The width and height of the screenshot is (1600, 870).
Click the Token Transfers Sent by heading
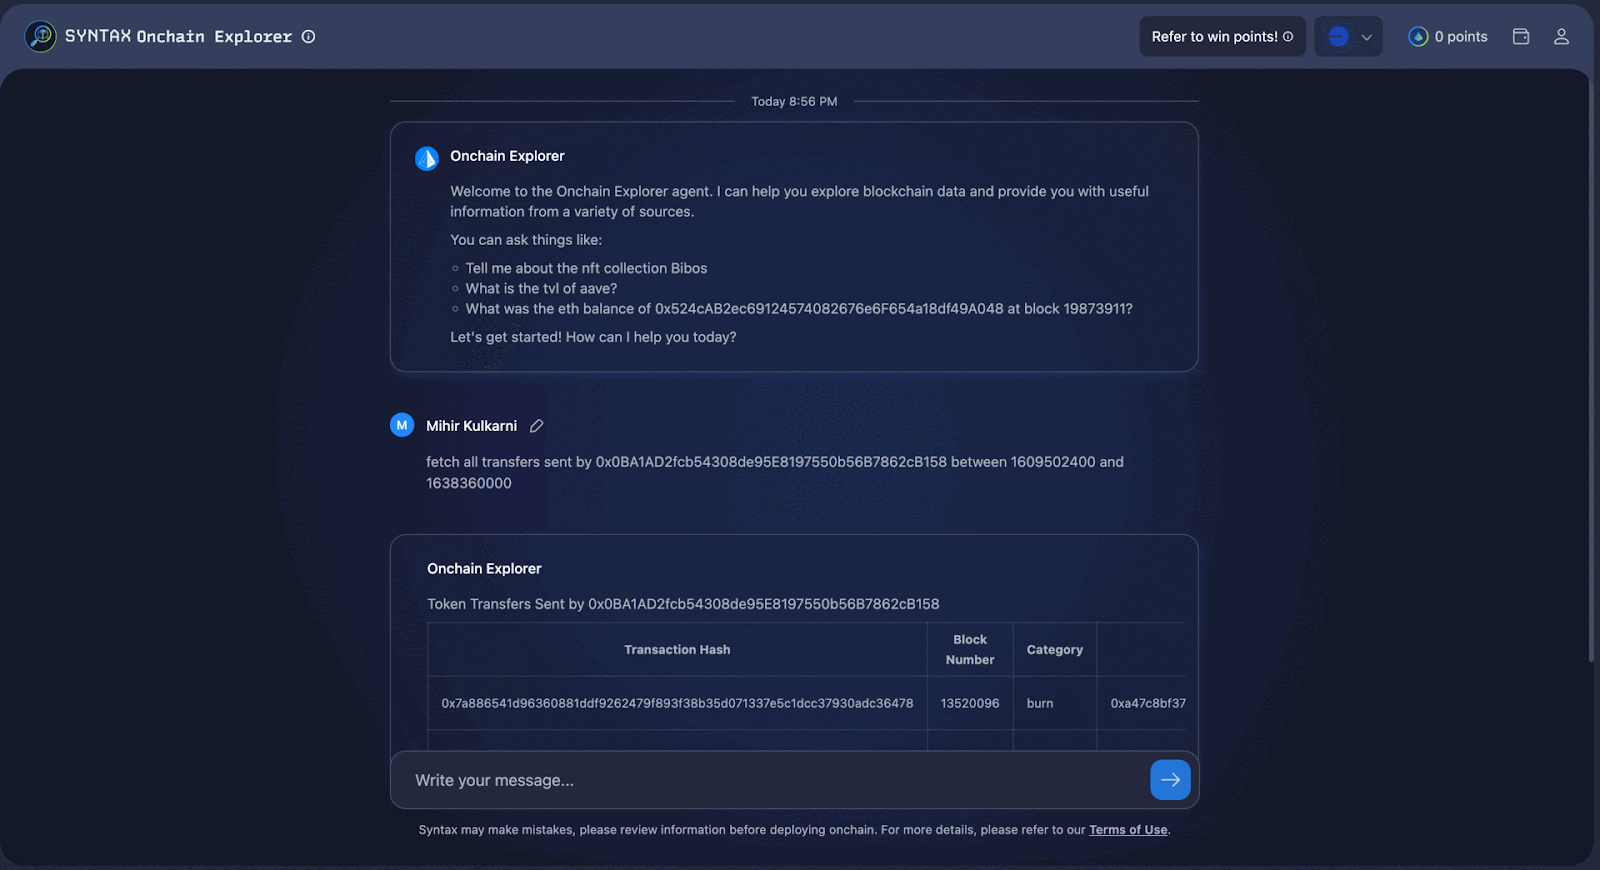[x=683, y=604]
